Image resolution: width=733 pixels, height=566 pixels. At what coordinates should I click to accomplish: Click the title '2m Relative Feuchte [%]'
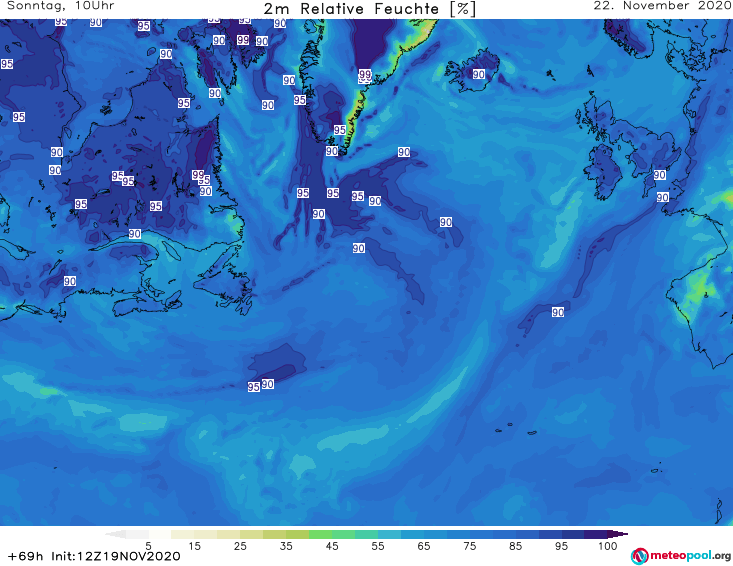(370, 9)
